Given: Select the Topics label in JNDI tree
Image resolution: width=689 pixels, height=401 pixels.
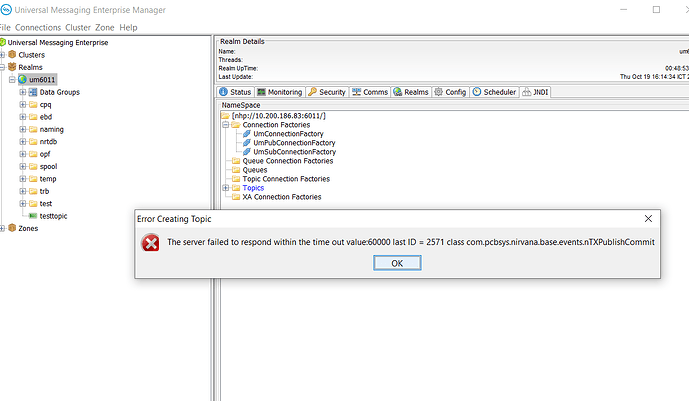Looking at the screenshot, I should pos(253,188).
